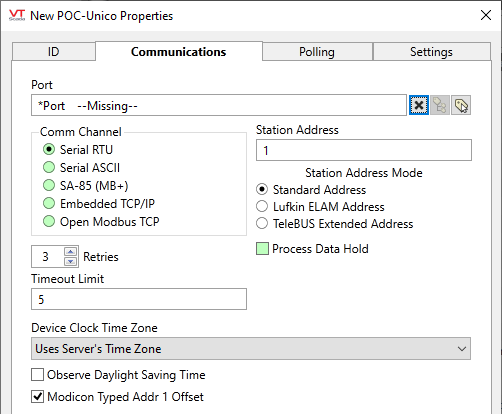Switch to the Polling tab
This screenshot has height=414, width=502.
pyautogui.click(x=317, y=52)
